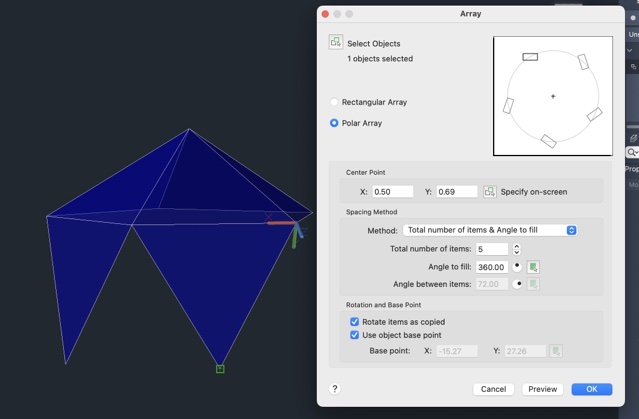The image size is (639, 419).
Task: Click the Center Point Y field
Action: [457, 192]
